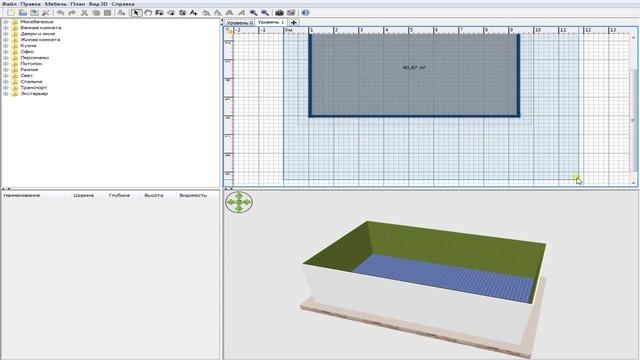Open the Правка menu
Screen dimensions: 640x360
click(31, 4)
